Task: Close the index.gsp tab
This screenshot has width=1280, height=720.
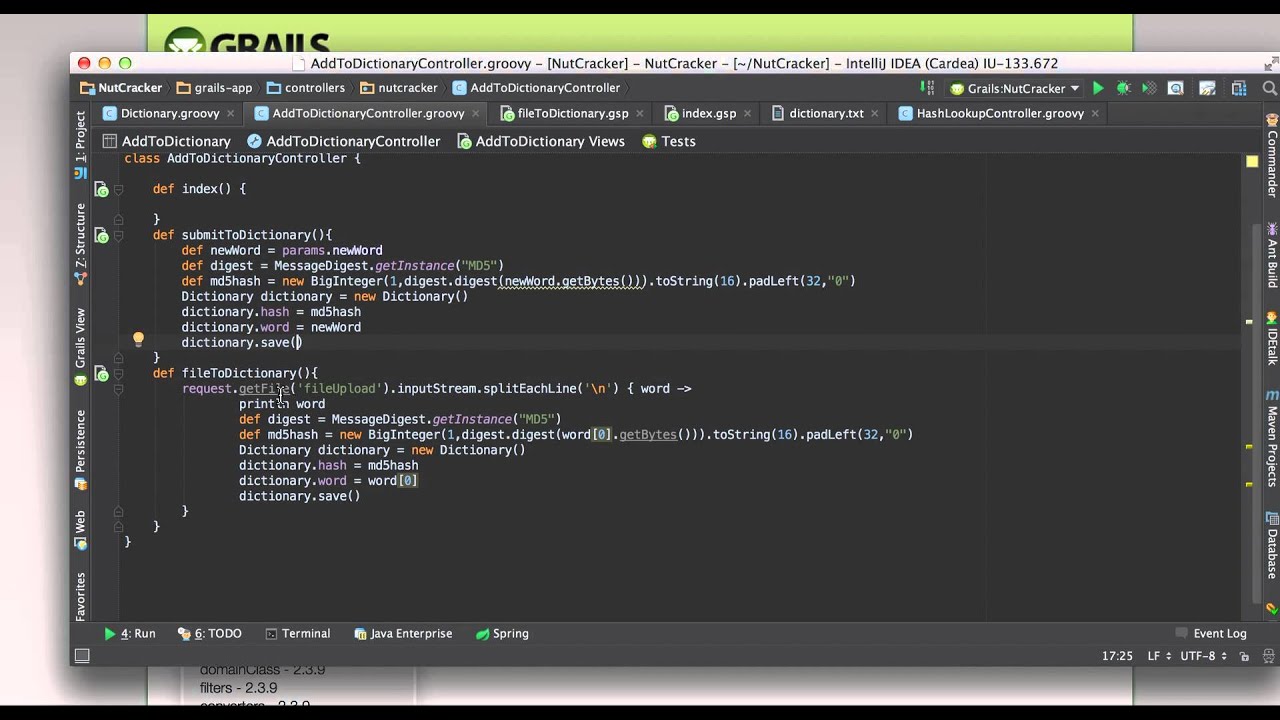Action: (747, 114)
